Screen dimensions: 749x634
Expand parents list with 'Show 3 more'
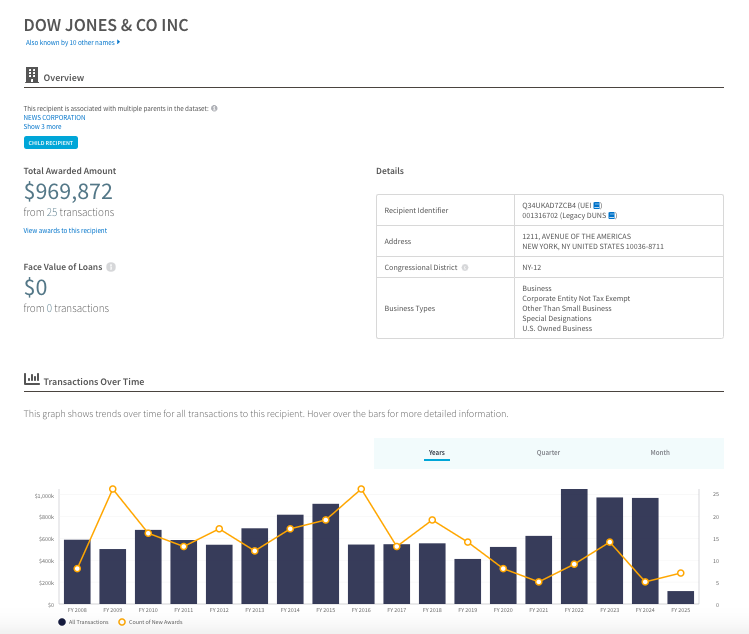tap(42, 127)
